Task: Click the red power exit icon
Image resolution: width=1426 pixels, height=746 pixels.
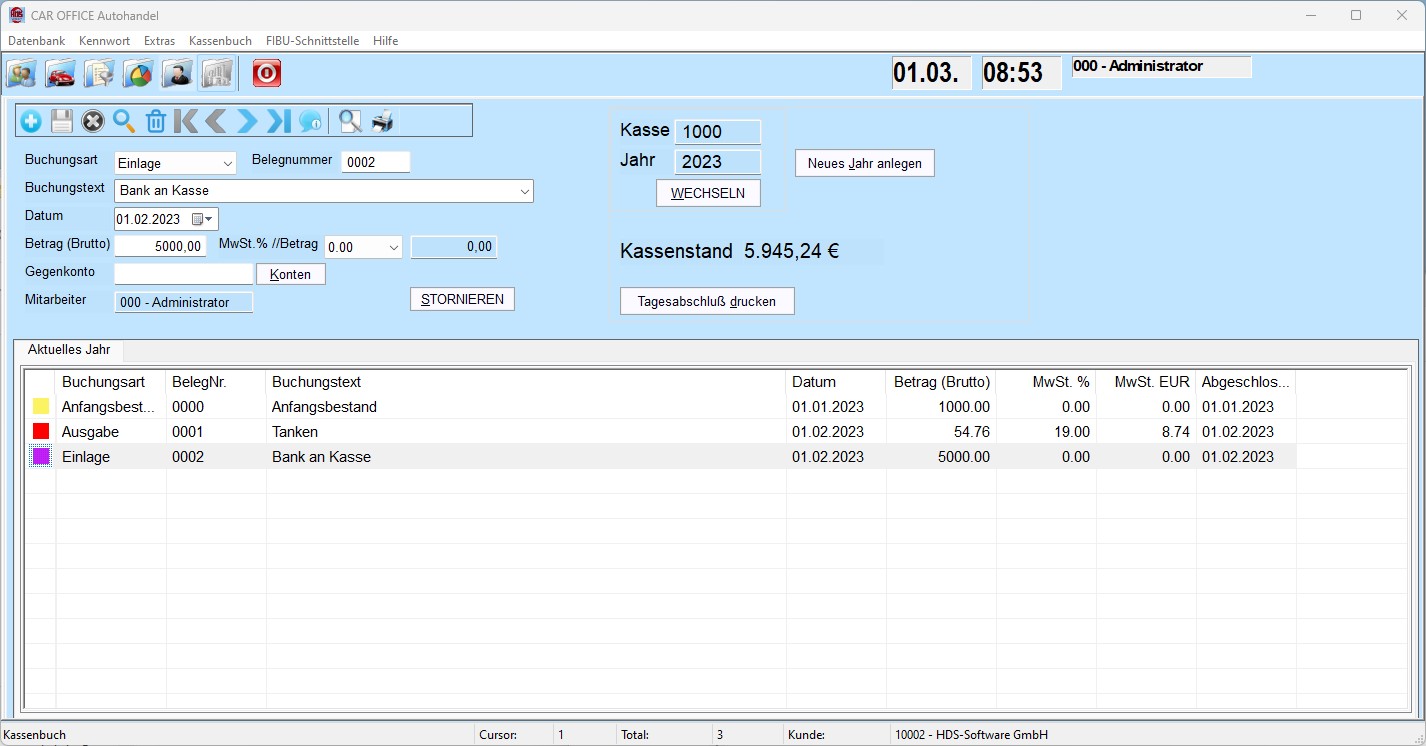Action: pyautogui.click(x=266, y=73)
